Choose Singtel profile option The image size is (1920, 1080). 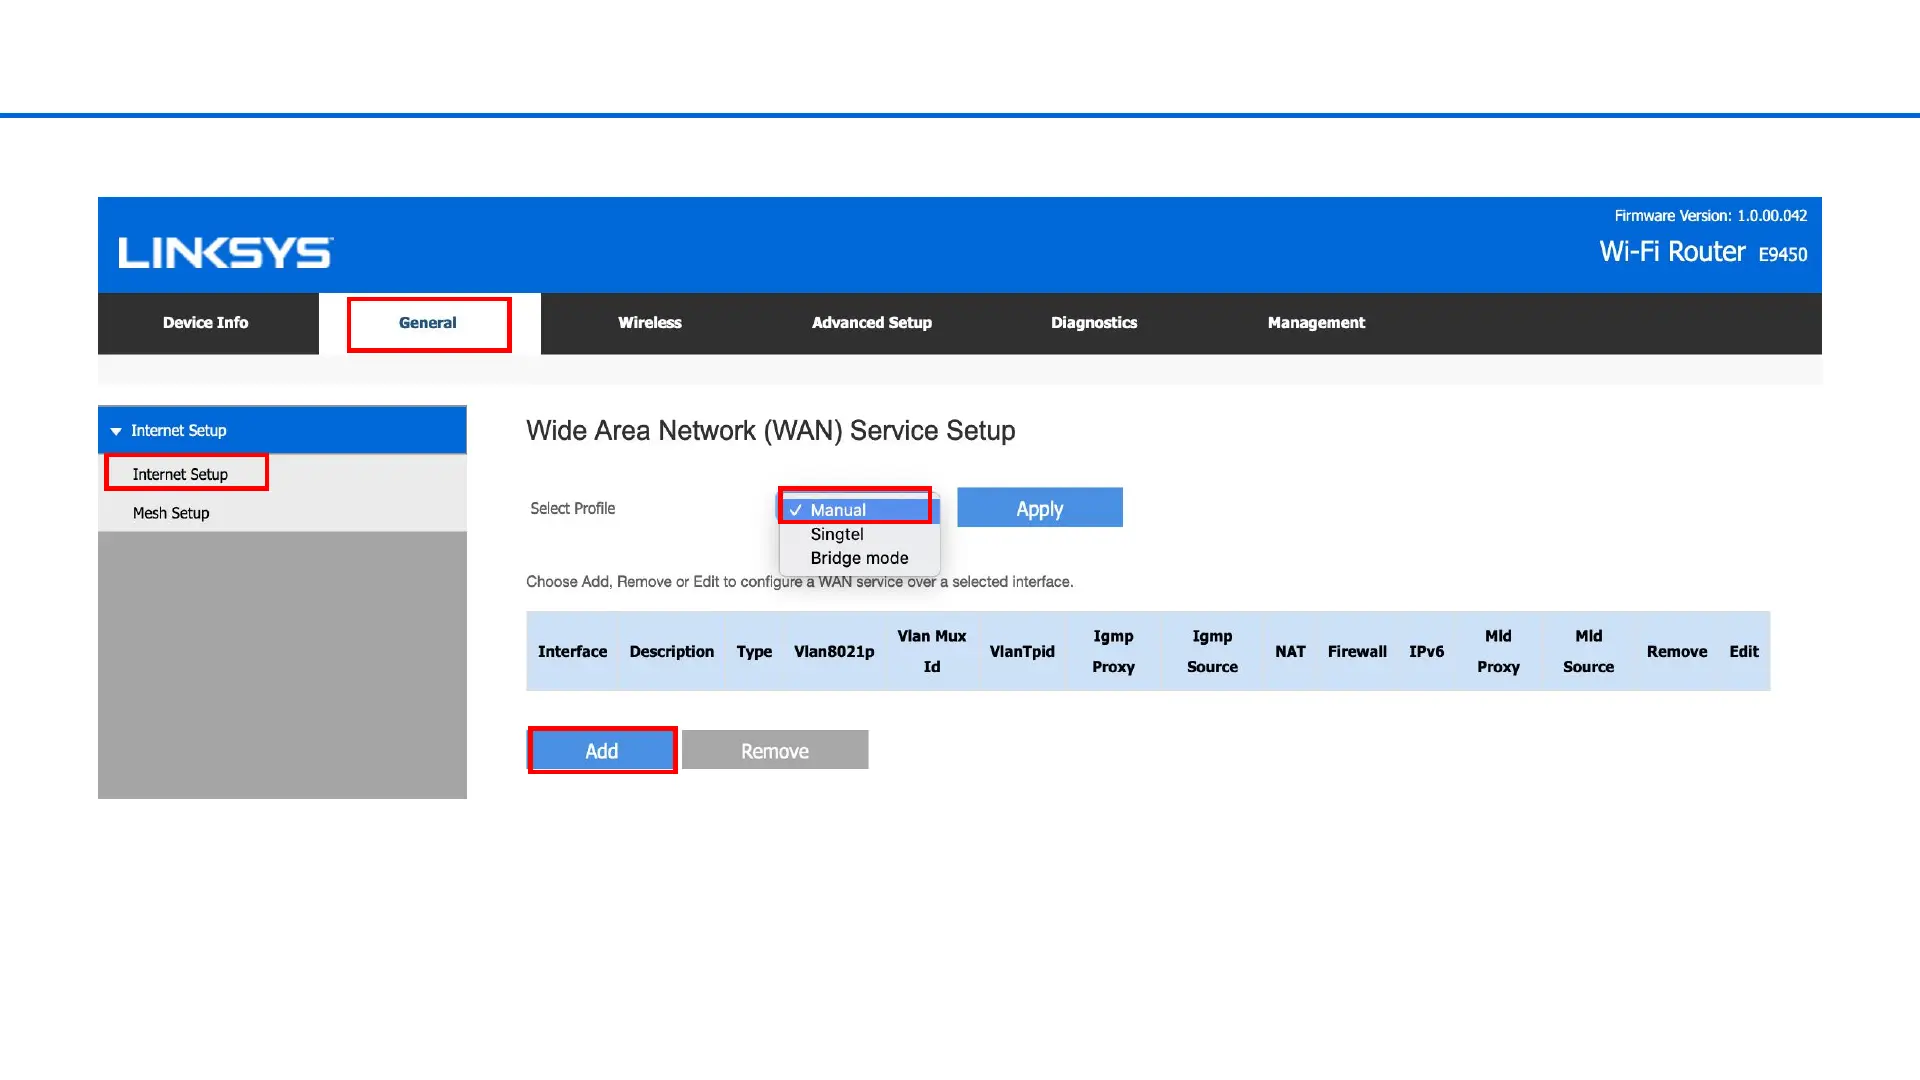tap(837, 534)
